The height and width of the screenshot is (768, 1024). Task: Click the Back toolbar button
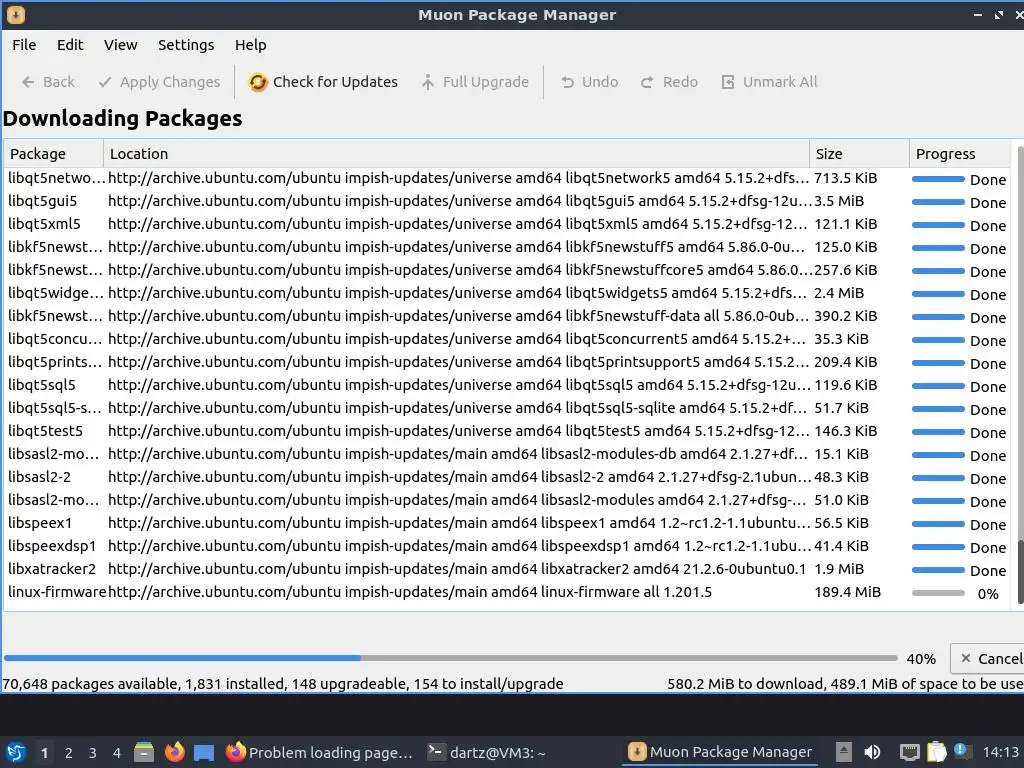[48, 82]
